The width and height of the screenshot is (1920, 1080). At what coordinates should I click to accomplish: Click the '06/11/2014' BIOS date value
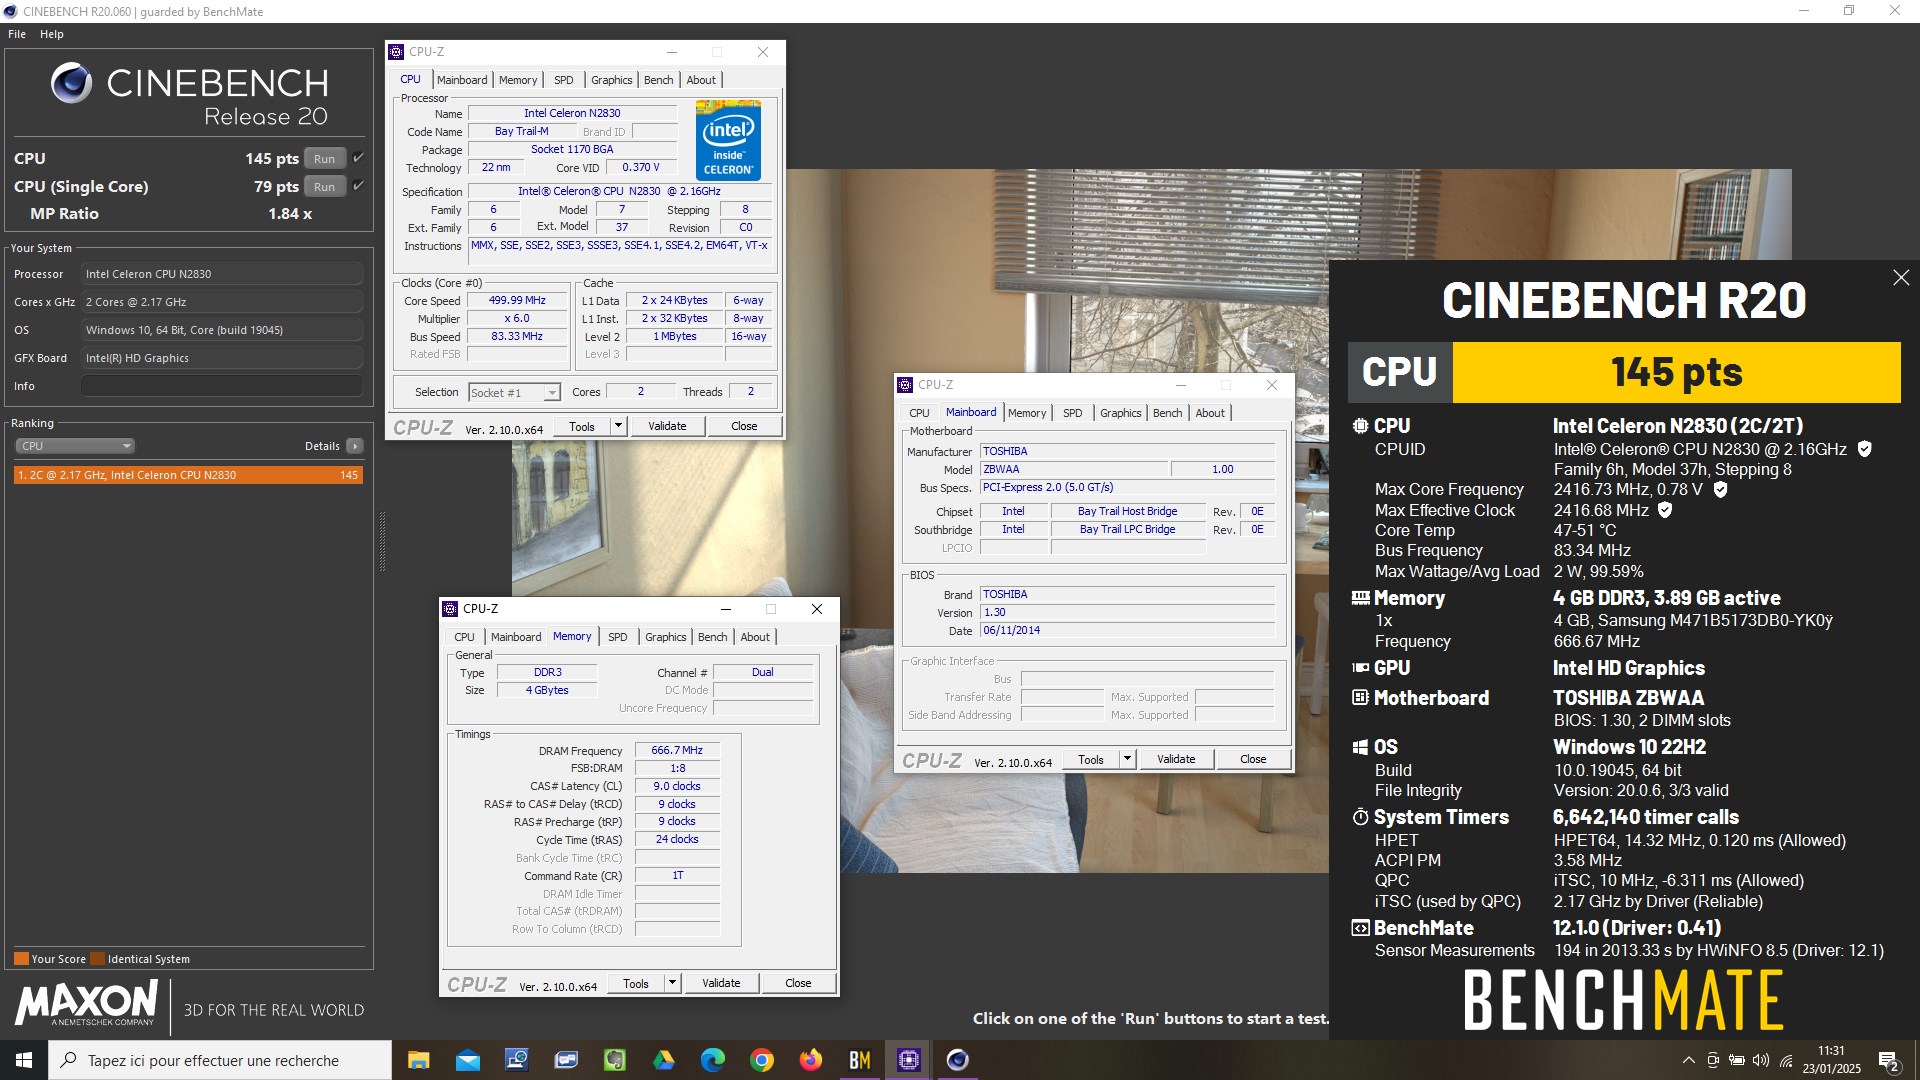[x=1127, y=631]
